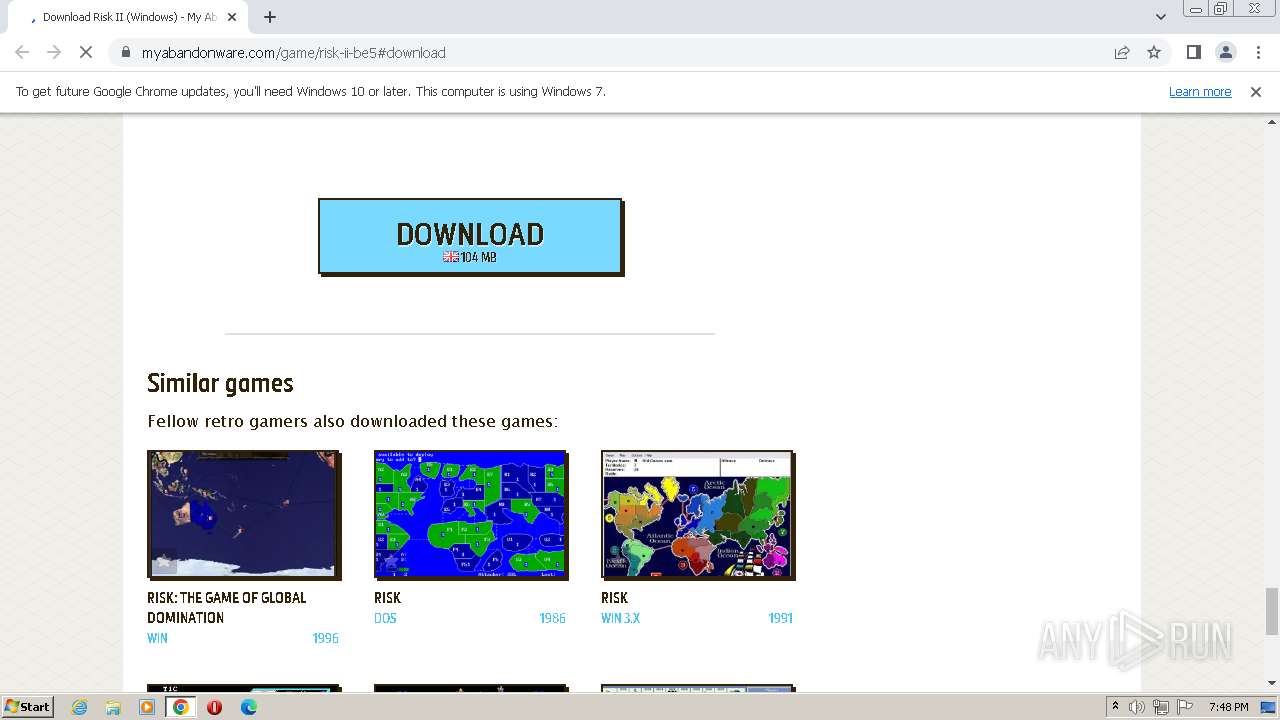This screenshot has height=720, width=1280.
Task: Click the page vertical scrollbar thumb
Action: 1272,611
